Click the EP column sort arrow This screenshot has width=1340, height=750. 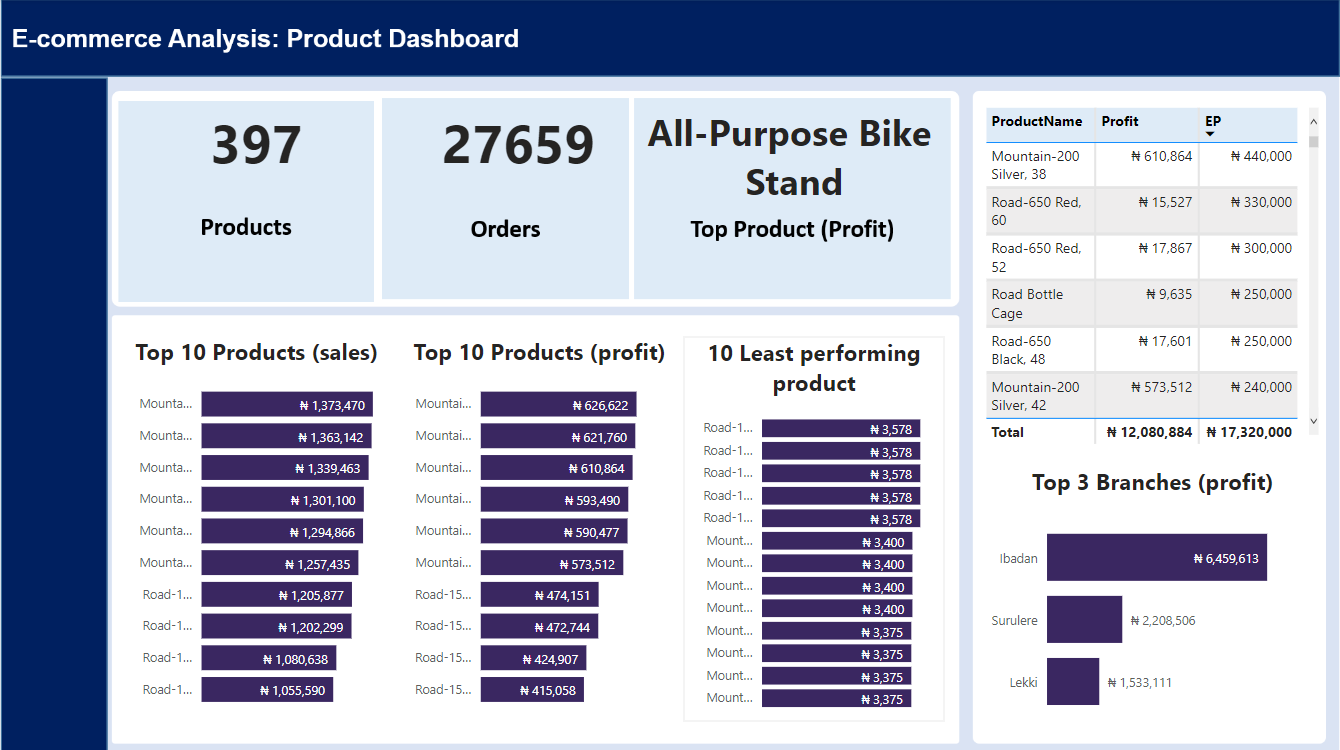[x=1210, y=134]
